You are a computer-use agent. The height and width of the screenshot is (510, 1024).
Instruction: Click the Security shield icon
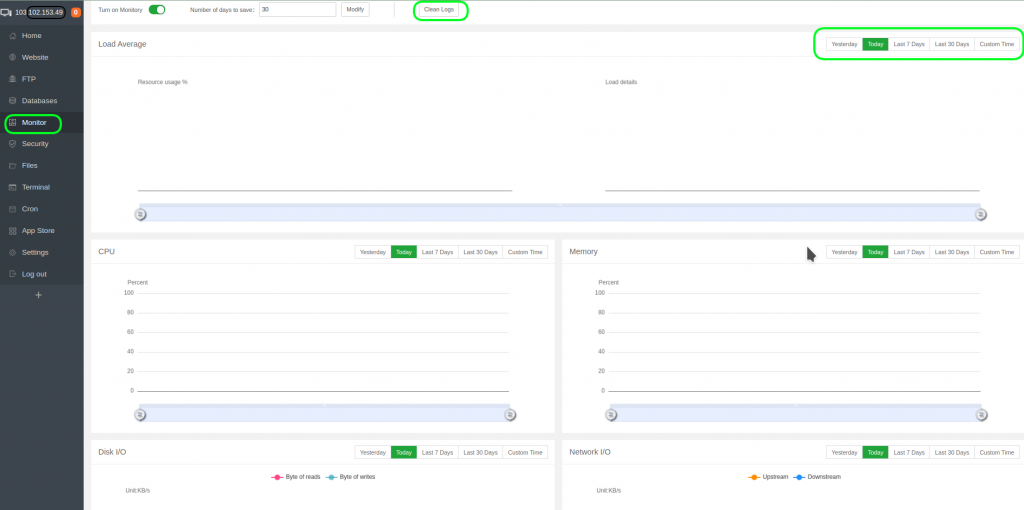[x=12, y=144]
